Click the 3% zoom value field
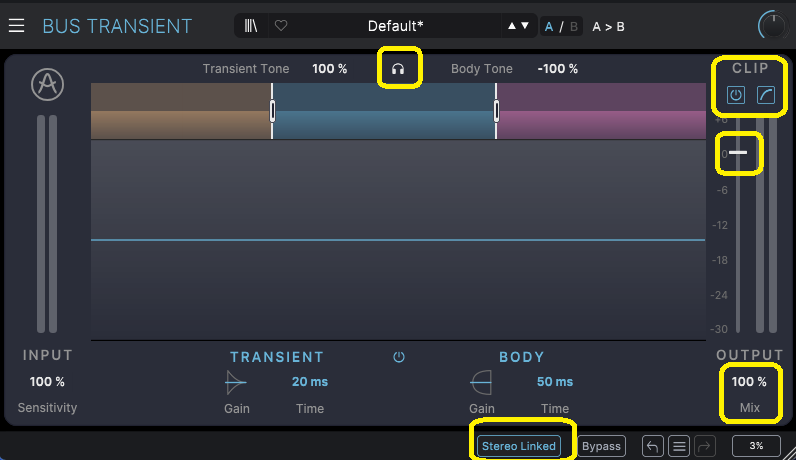 coord(756,446)
